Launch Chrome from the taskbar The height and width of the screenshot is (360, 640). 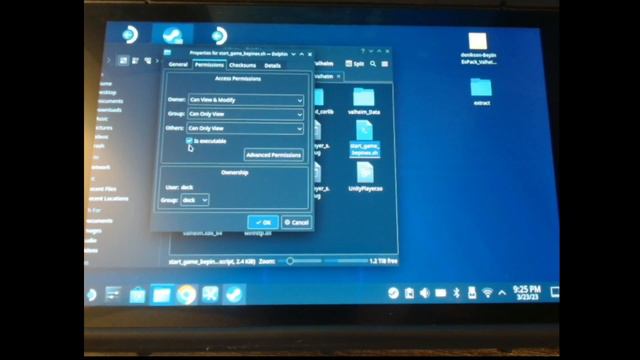click(186, 295)
